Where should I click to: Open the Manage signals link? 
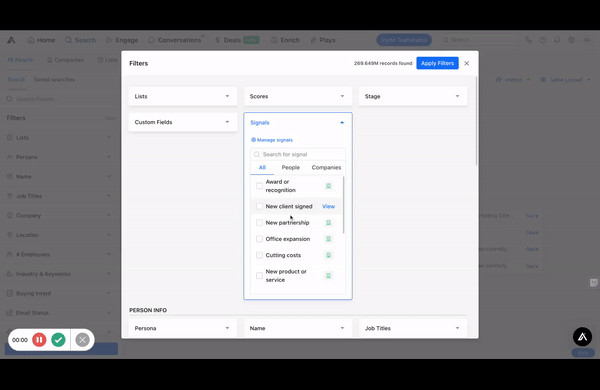point(272,140)
